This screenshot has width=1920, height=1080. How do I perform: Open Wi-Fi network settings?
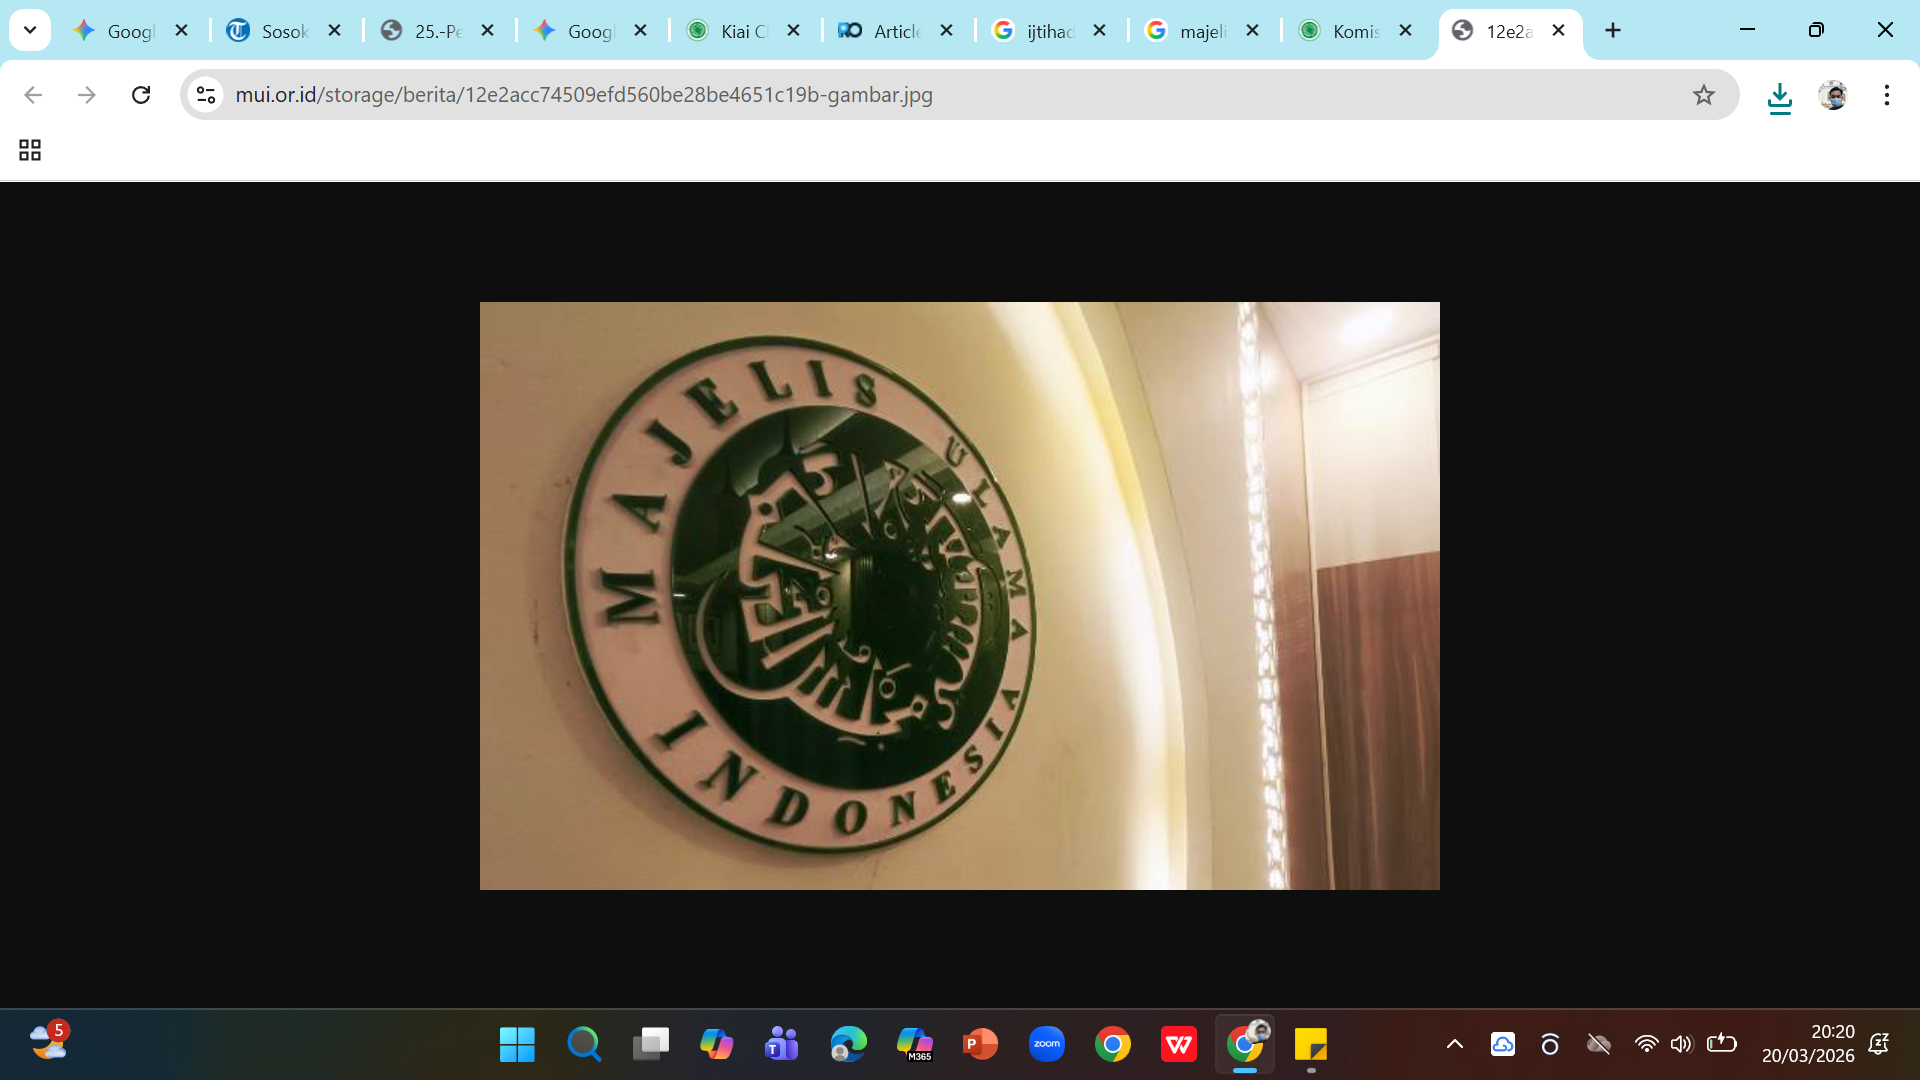click(x=1646, y=1045)
